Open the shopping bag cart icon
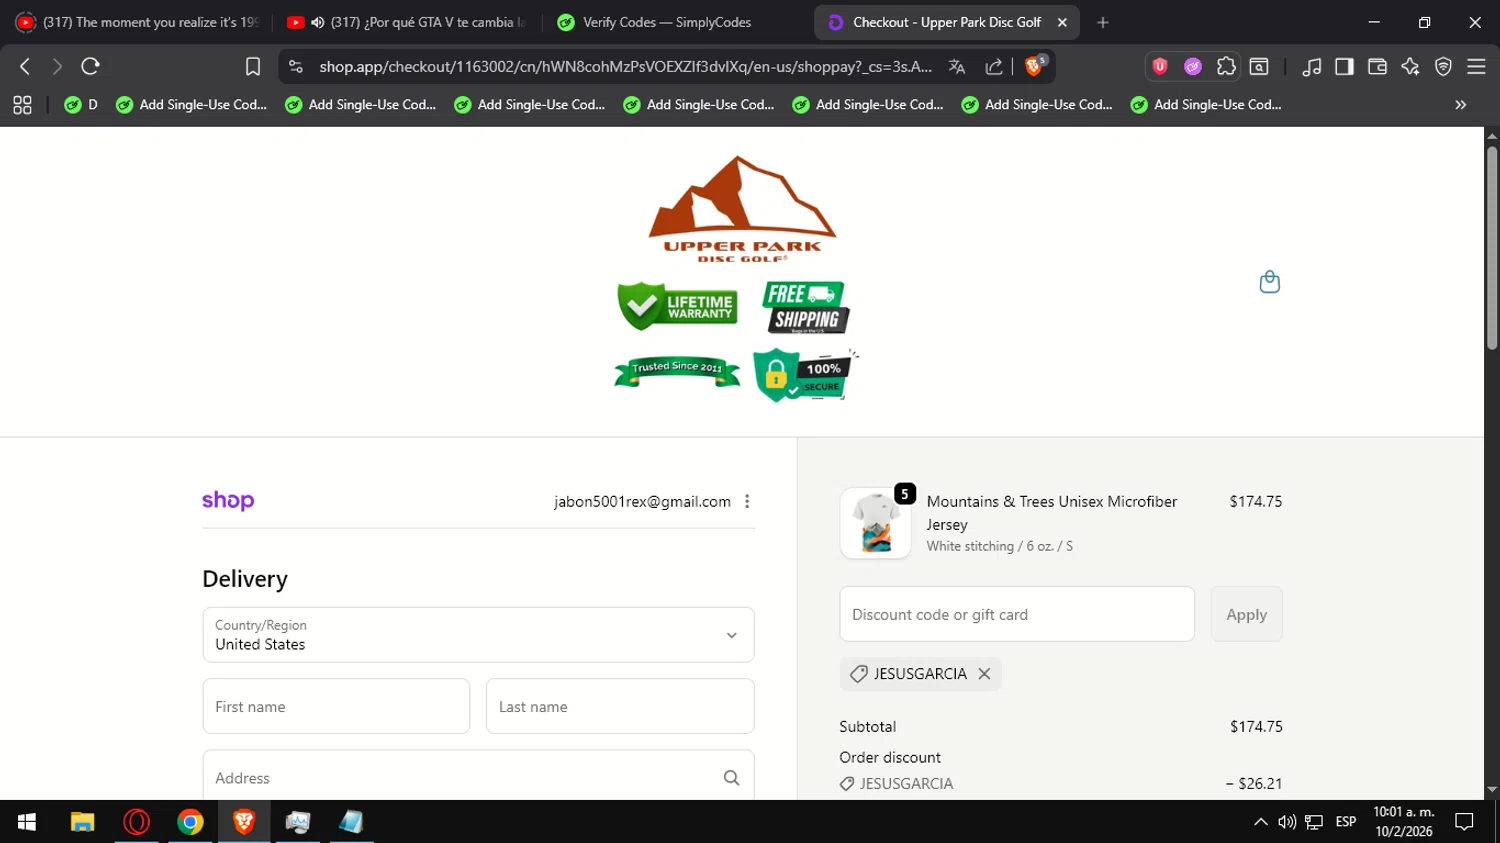 tap(1270, 282)
